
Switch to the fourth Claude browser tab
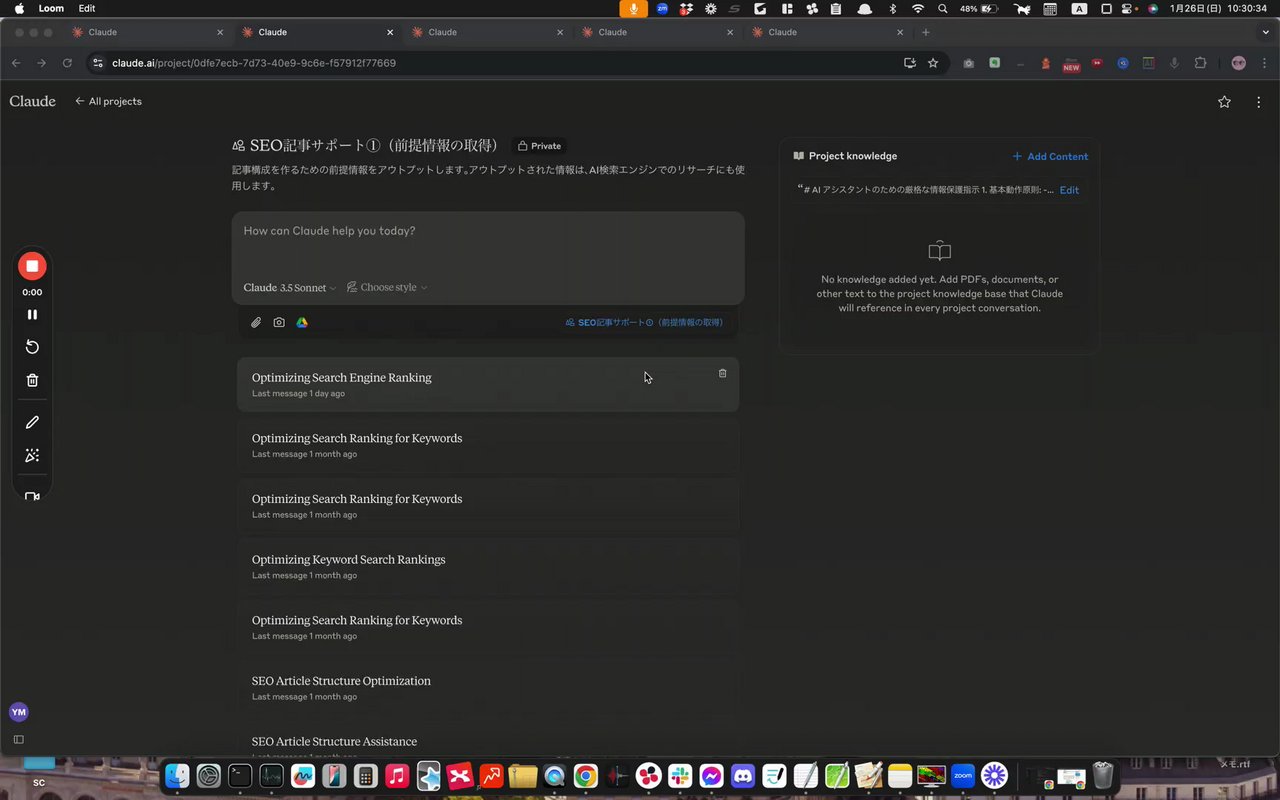click(655, 32)
